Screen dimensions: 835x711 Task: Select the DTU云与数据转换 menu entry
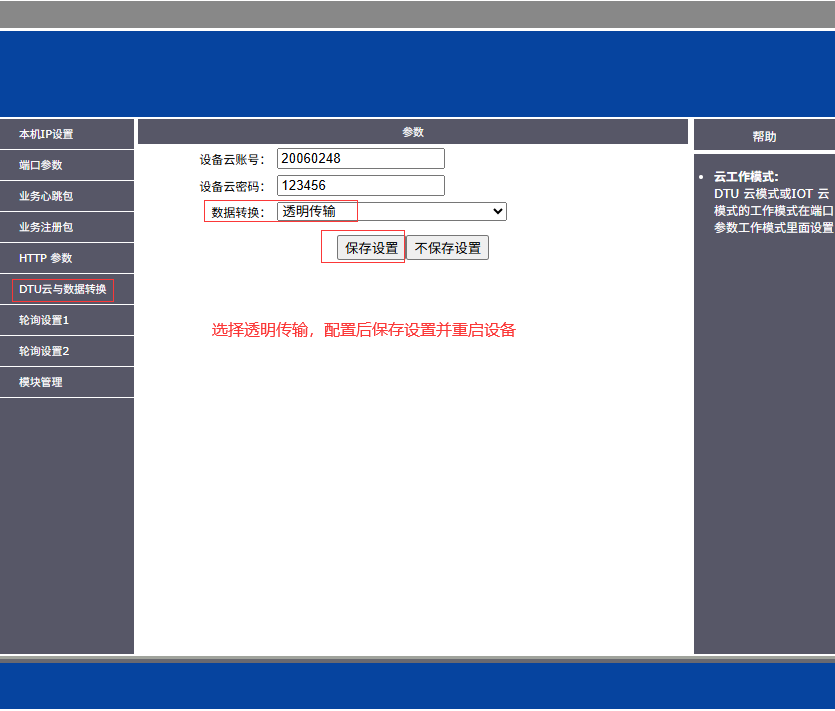[62, 289]
